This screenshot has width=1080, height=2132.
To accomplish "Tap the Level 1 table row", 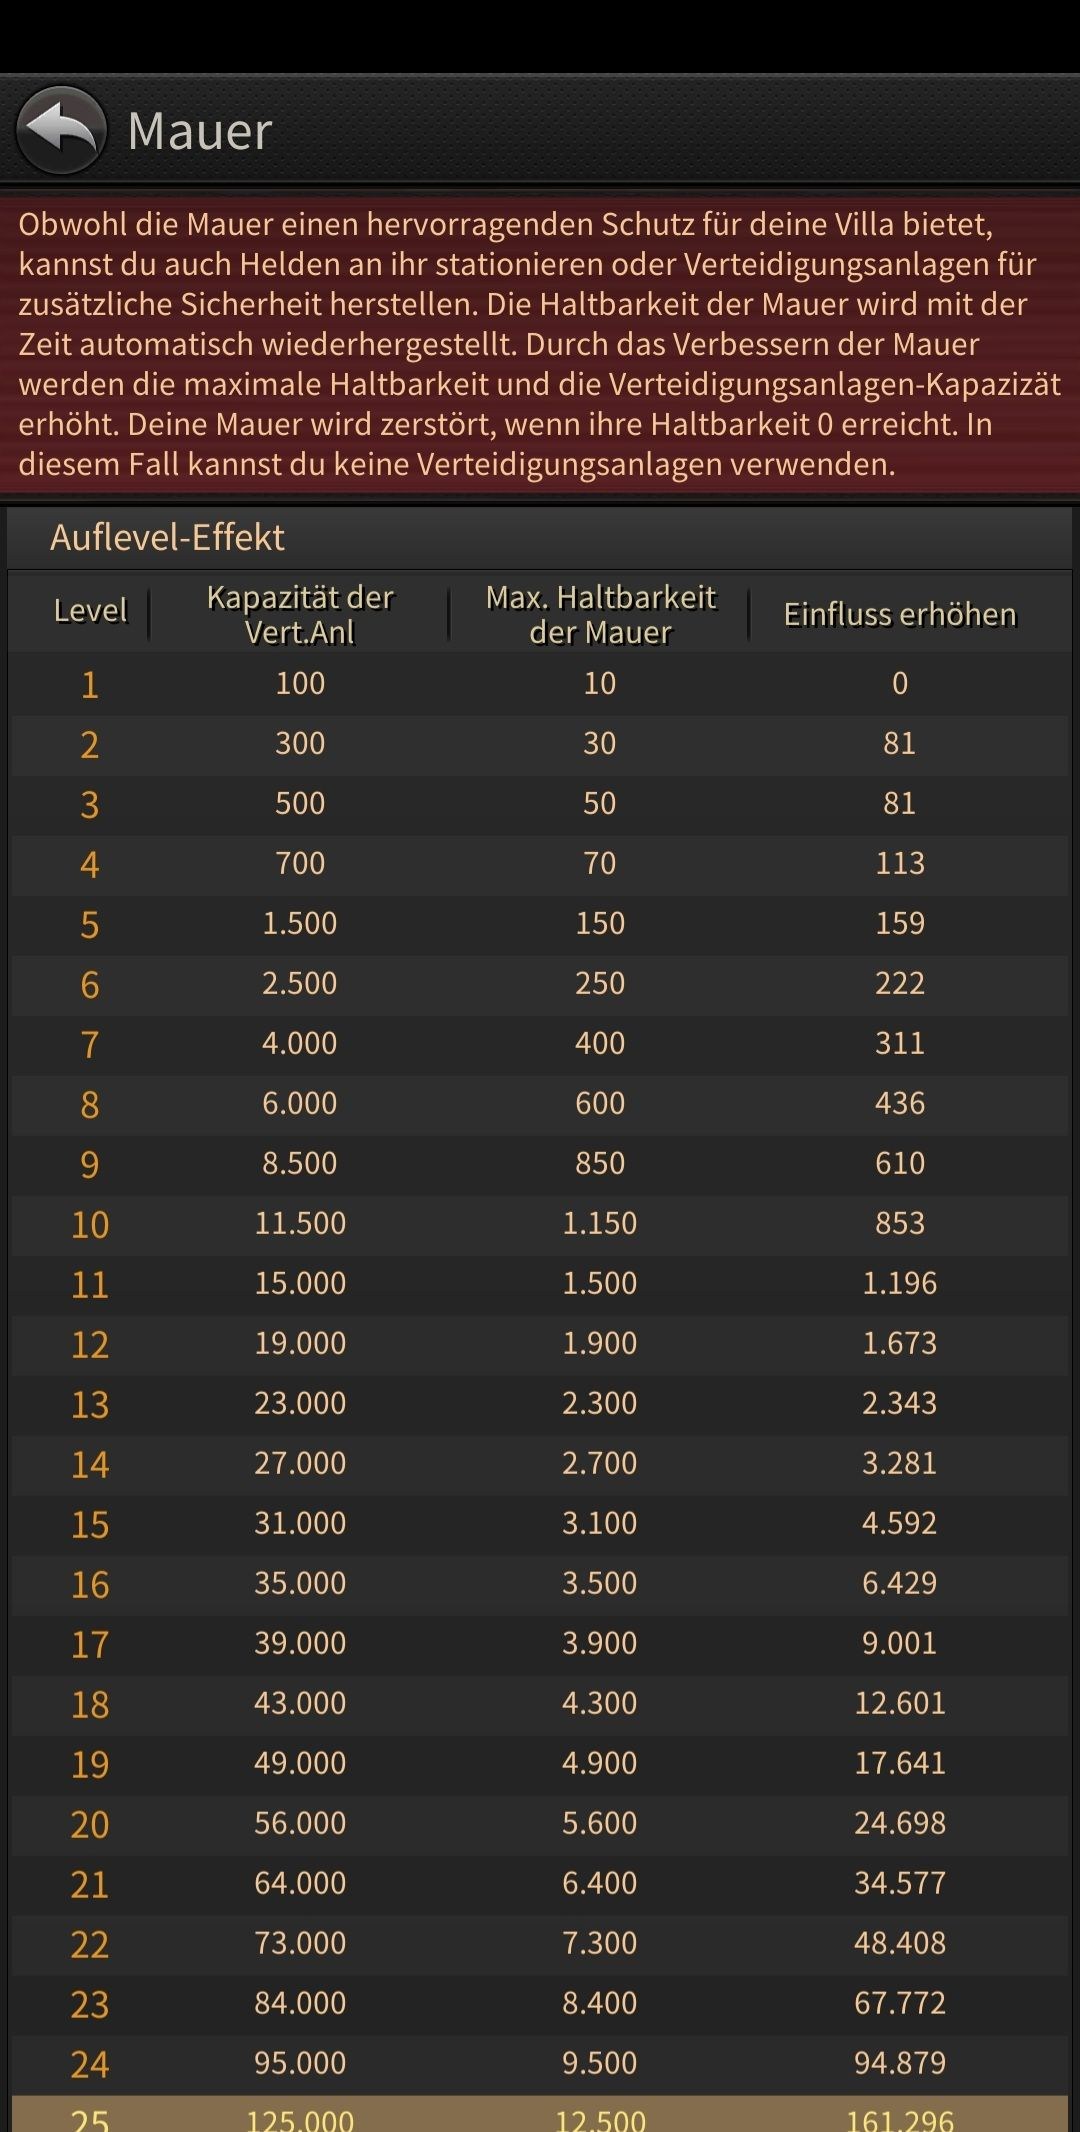I will (x=540, y=684).
